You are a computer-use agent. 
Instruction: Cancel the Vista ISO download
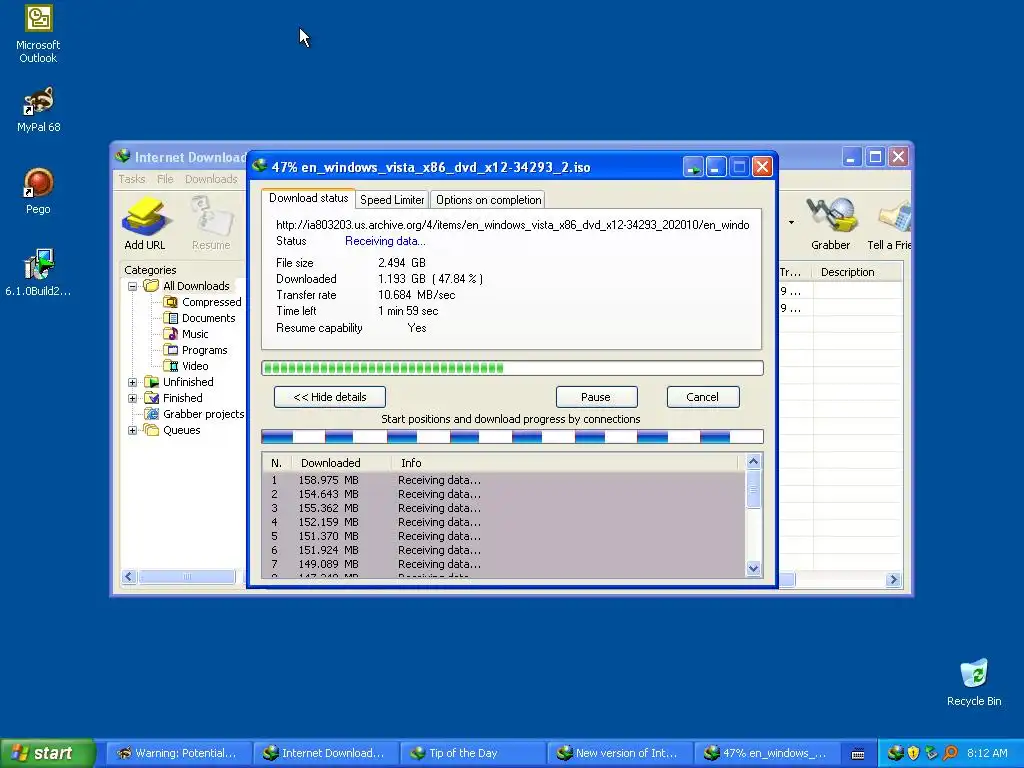703,397
